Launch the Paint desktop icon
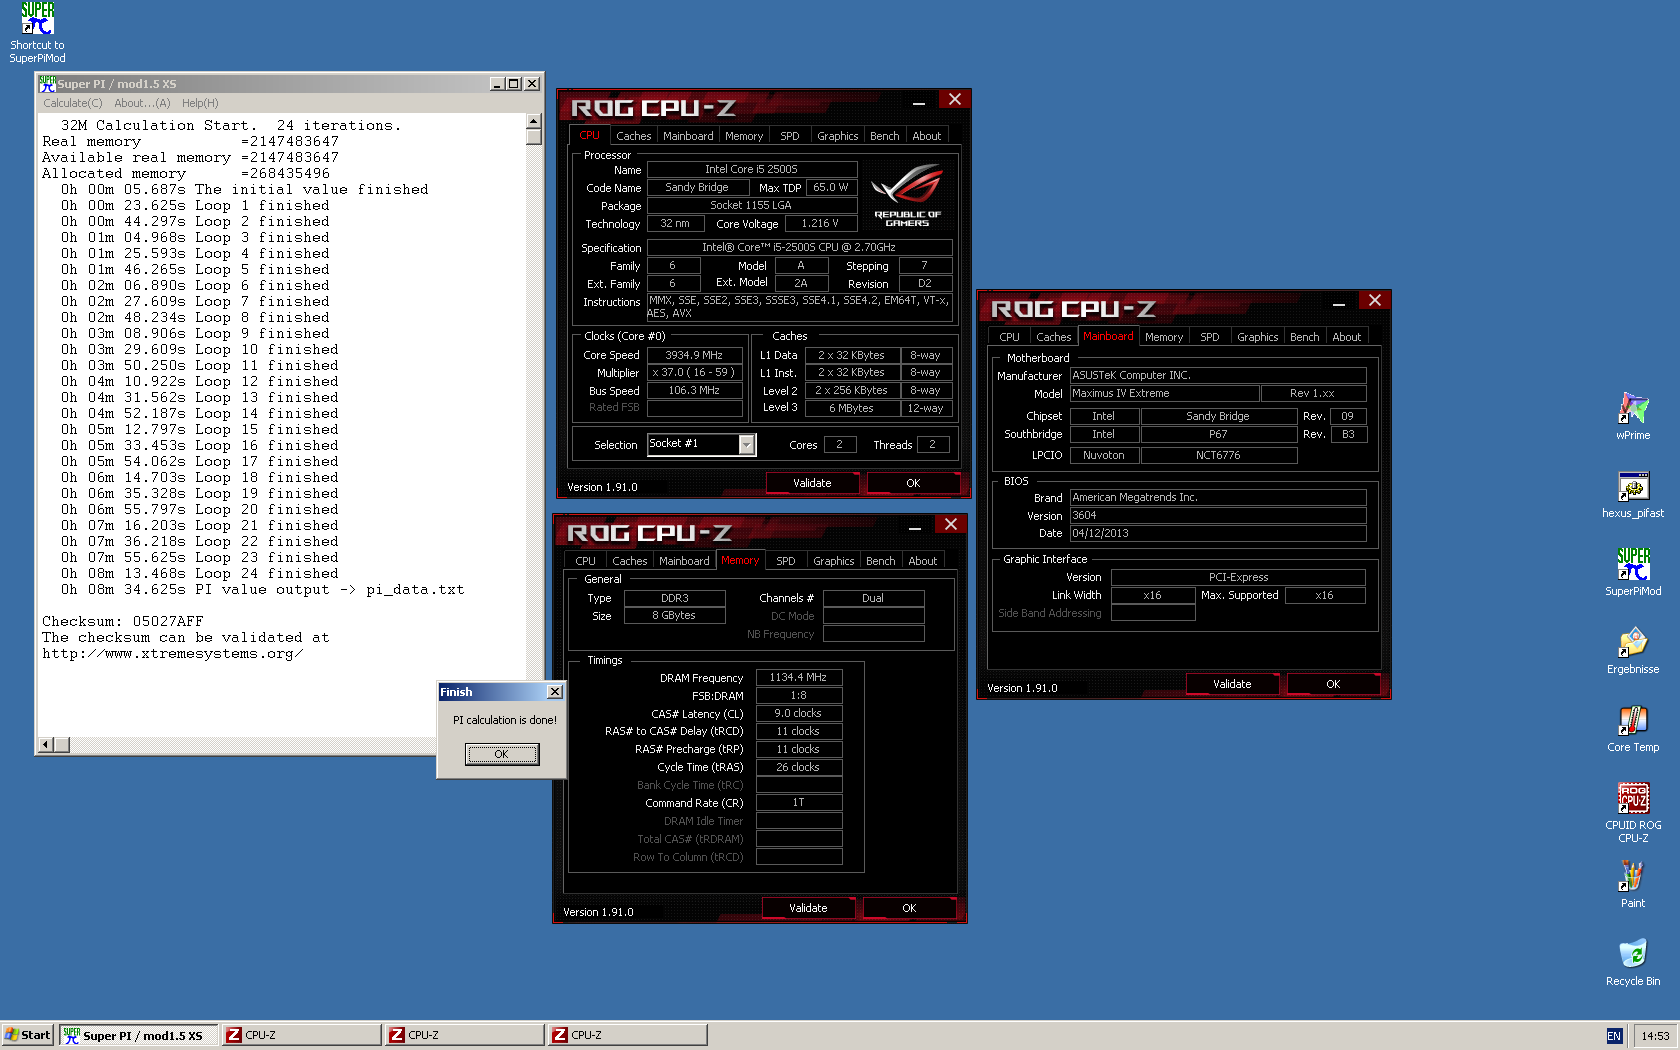Screen dimensions: 1680x1050 click(x=1633, y=884)
